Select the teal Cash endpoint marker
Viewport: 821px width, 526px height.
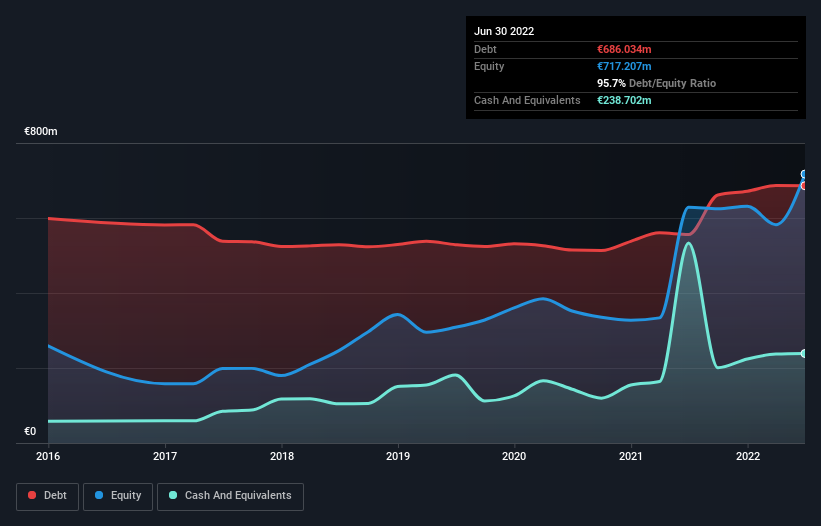[804, 354]
